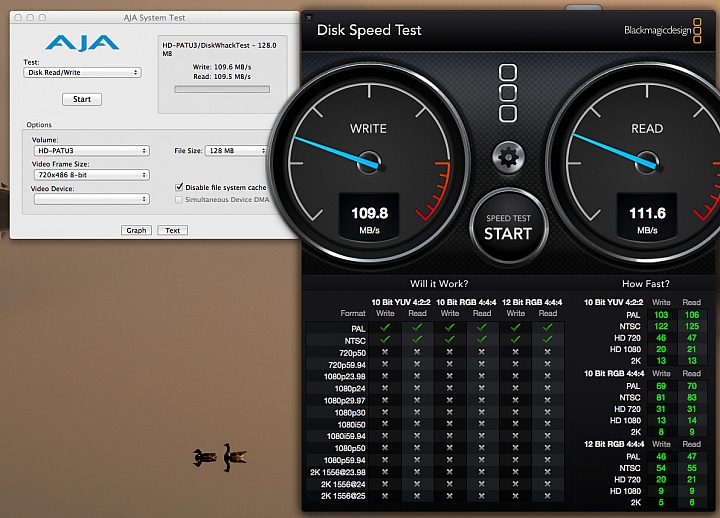The image size is (720, 518).
Task: Open the File Size dropdown
Action: [x=236, y=151]
